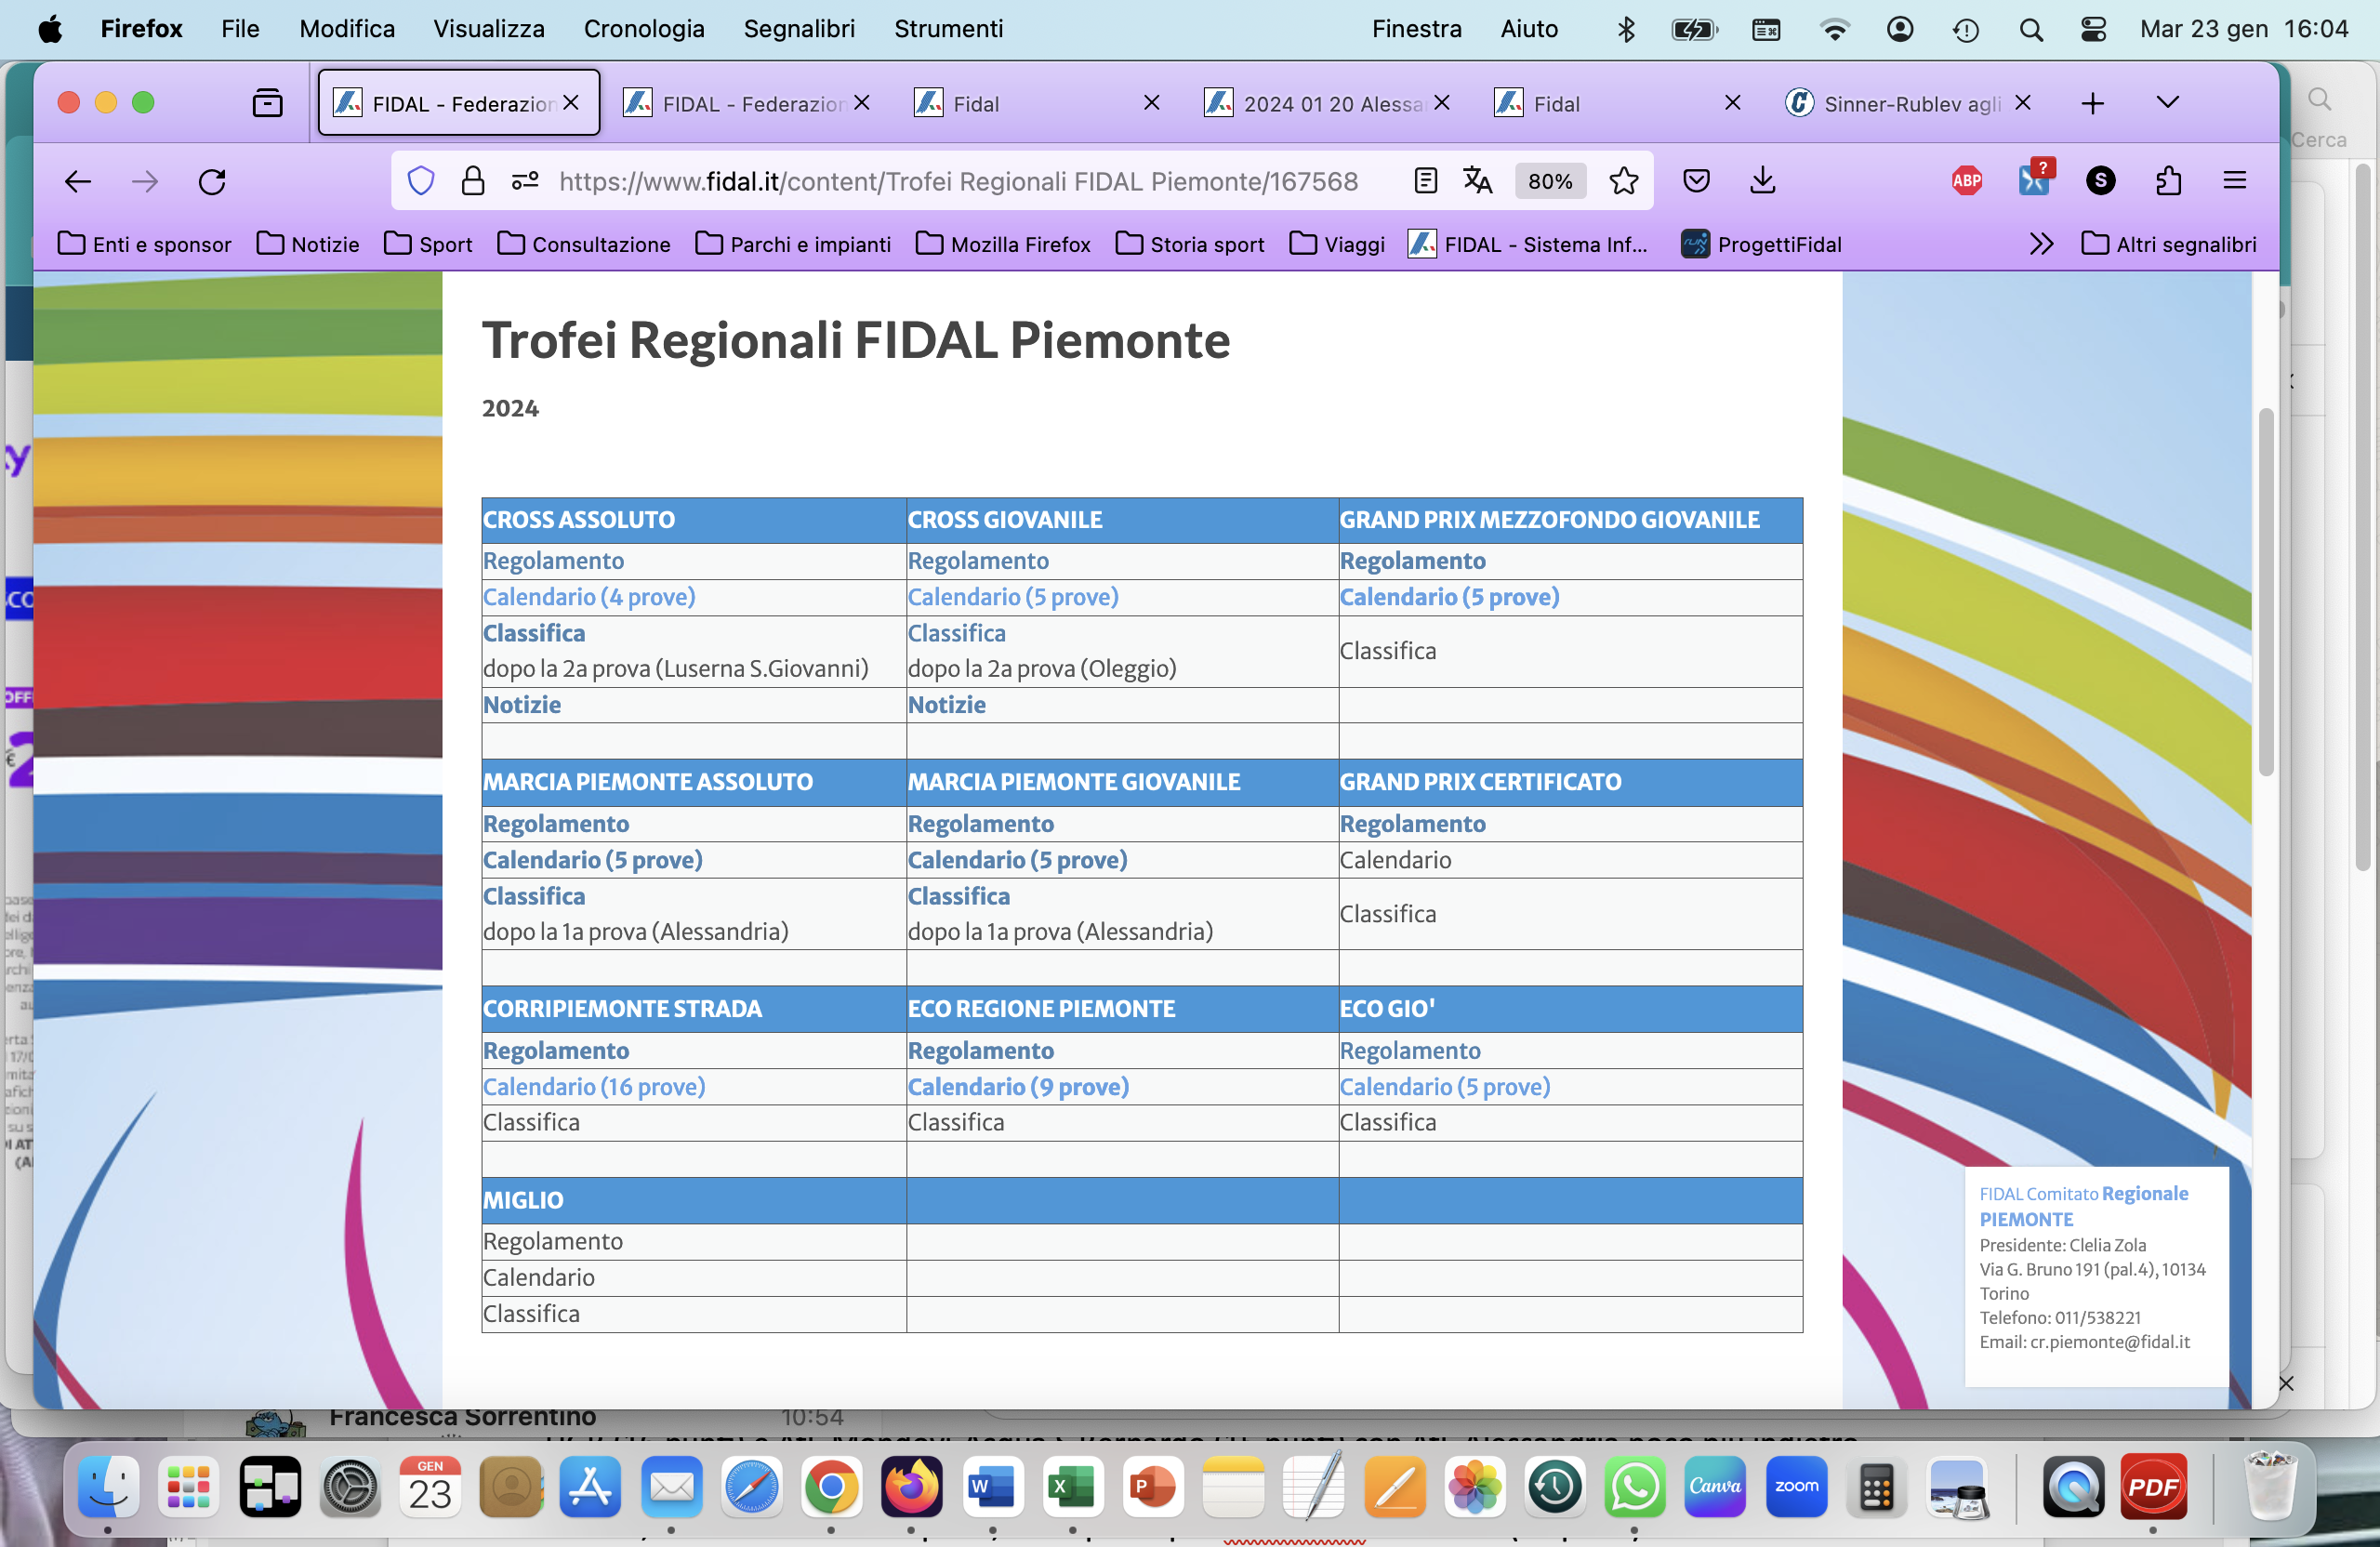This screenshot has height=1547, width=2380.
Task: Show more bookmarks toolbar items chevron
Action: (2041, 244)
